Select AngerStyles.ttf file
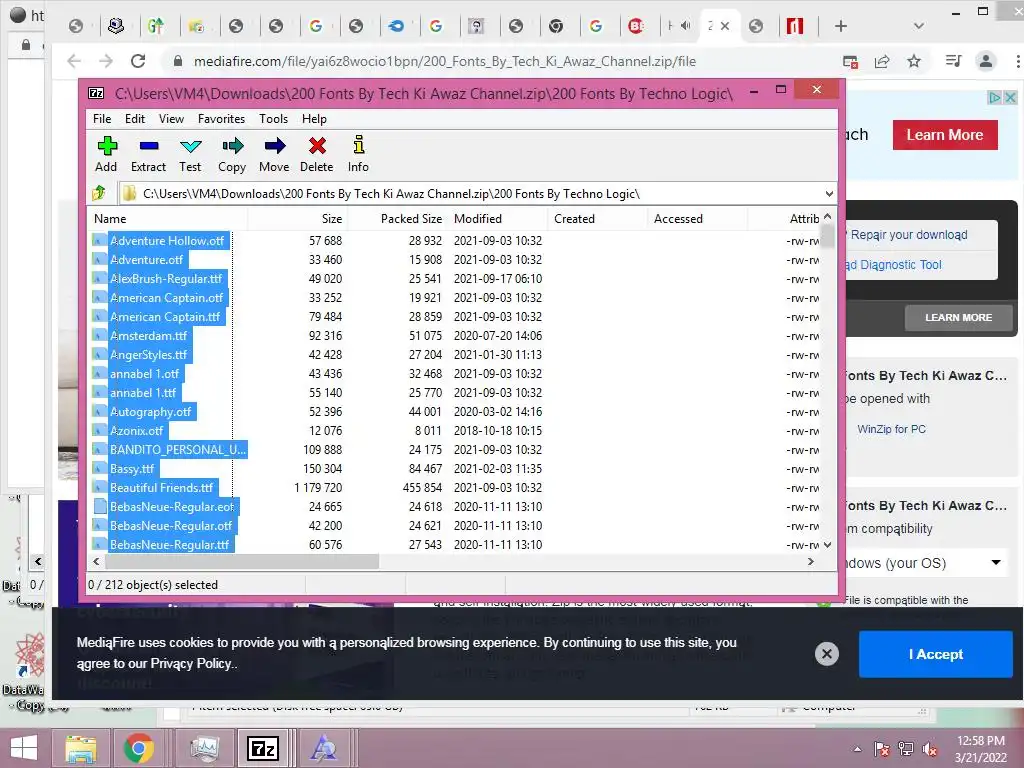The width and height of the screenshot is (1024, 768). coord(148,354)
